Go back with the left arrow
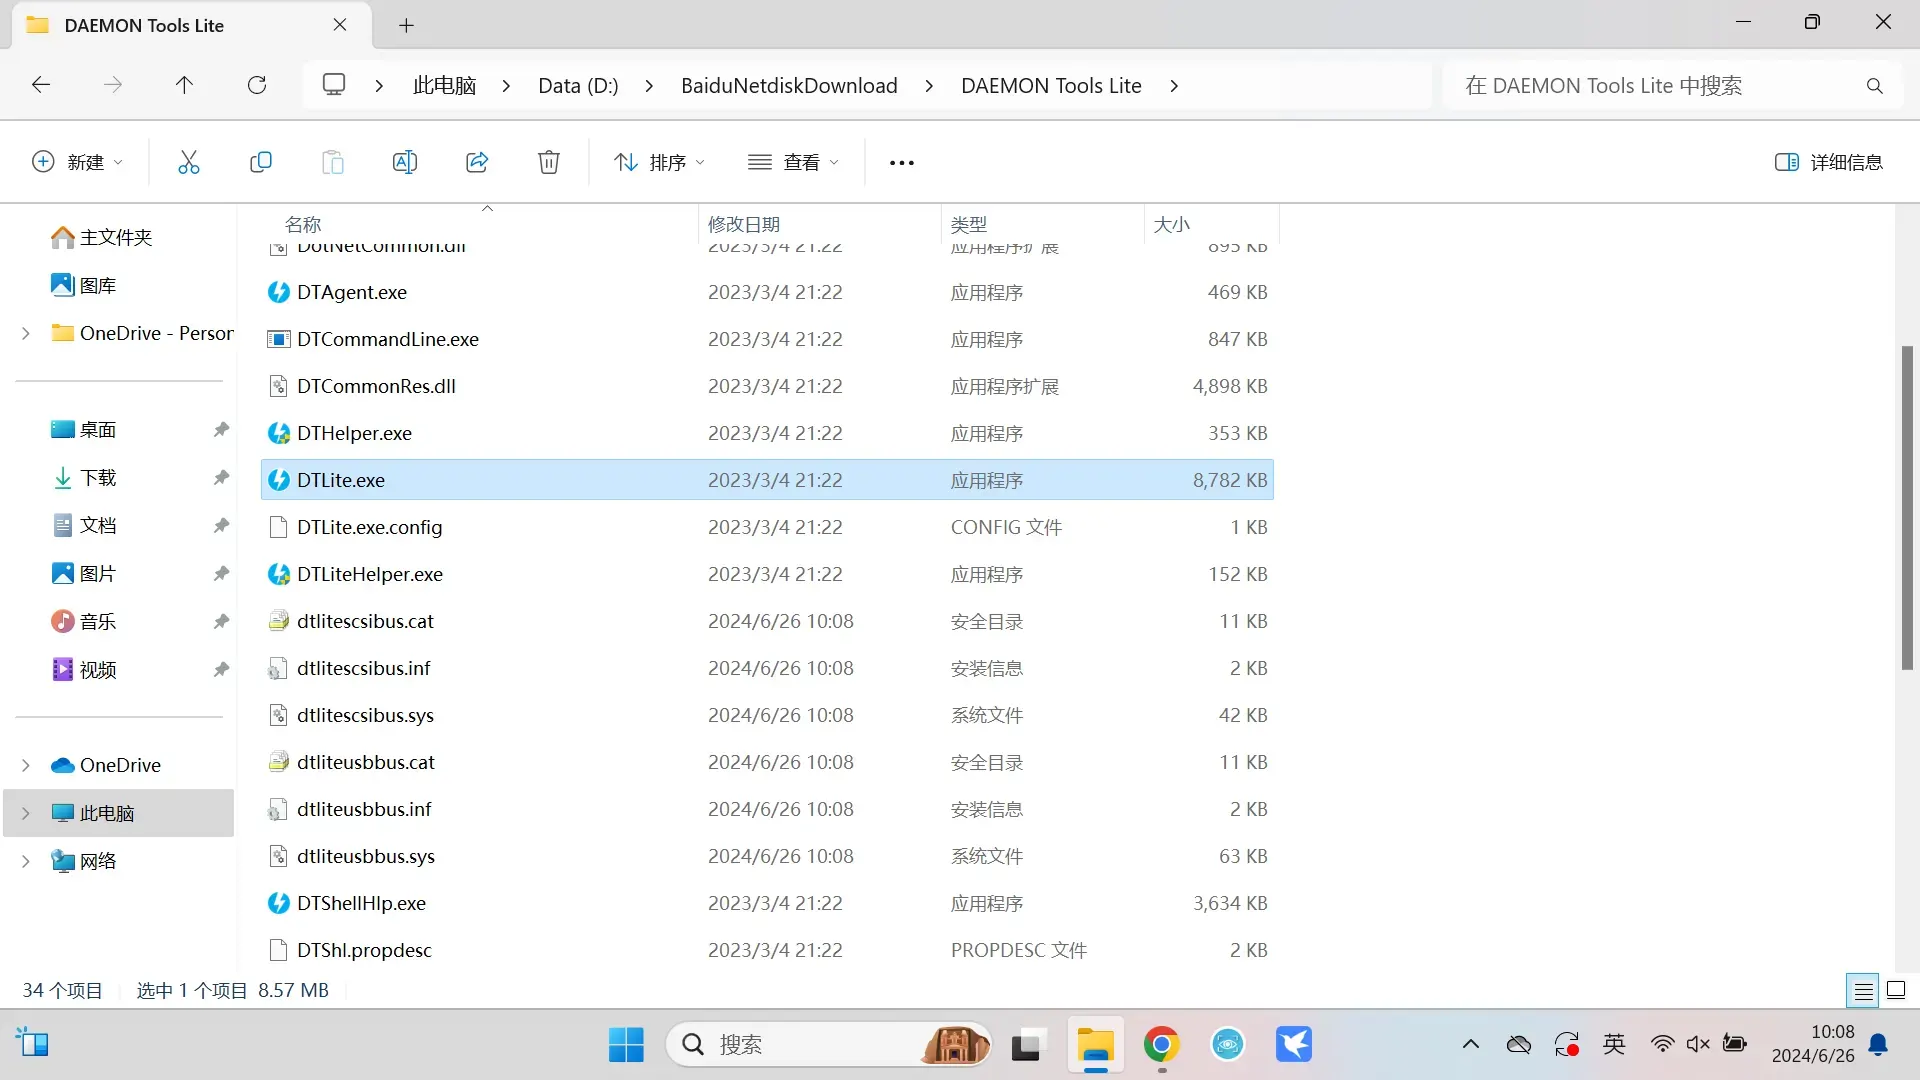This screenshot has width=1920, height=1080. pos(41,85)
